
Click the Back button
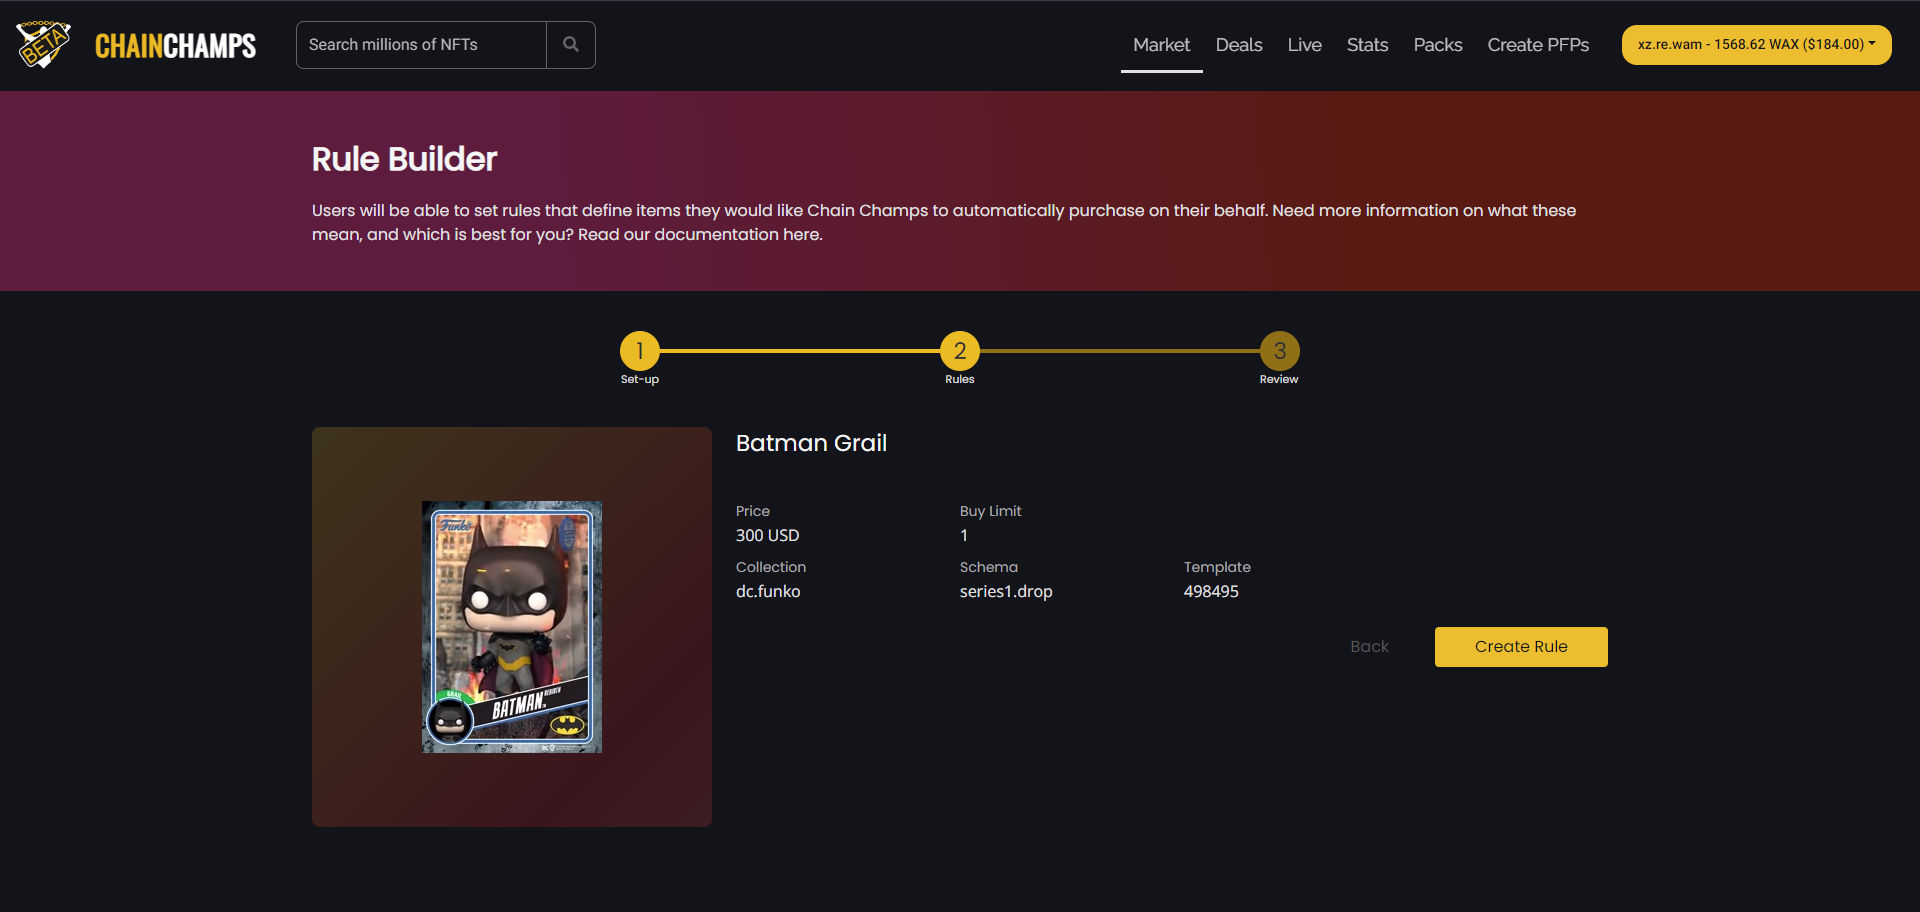1369,647
